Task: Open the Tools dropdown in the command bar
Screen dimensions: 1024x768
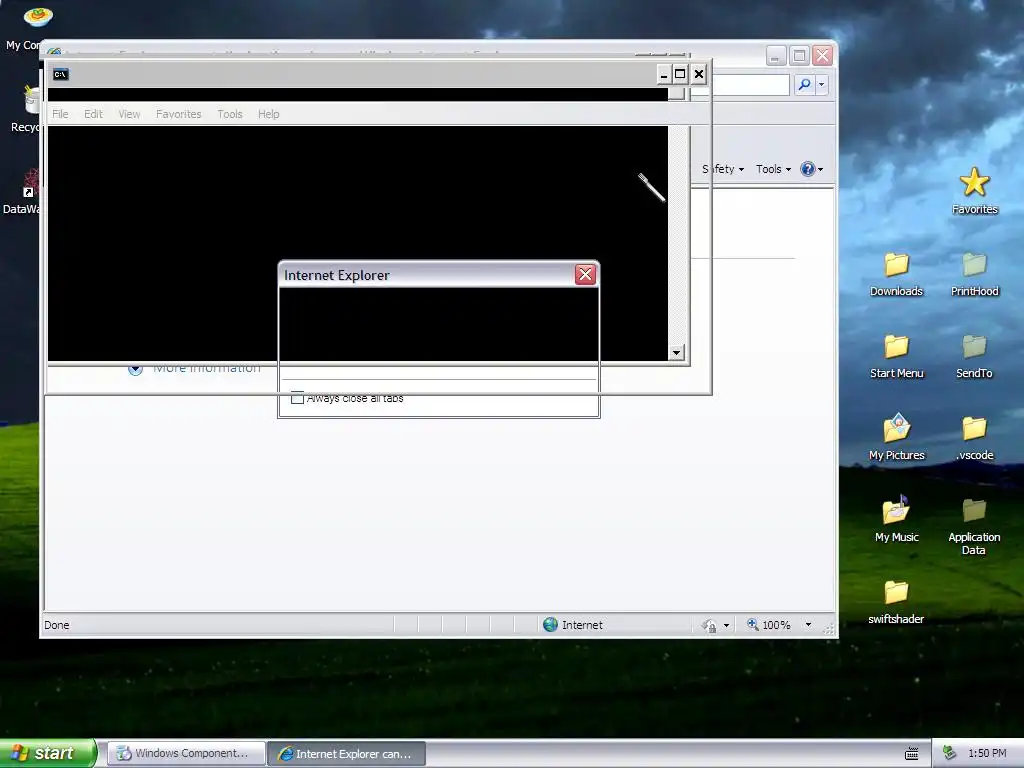Action: tap(773, 169)
